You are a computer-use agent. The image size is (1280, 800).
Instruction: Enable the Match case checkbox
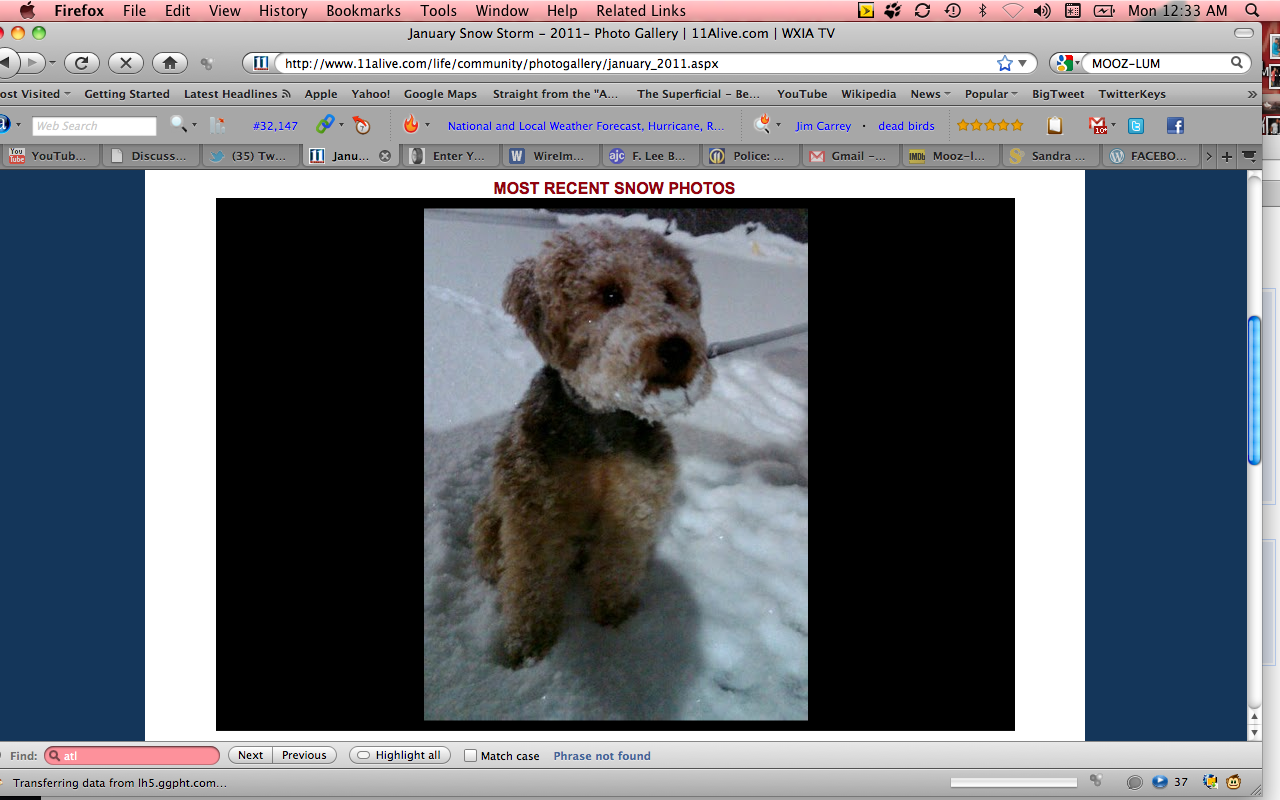pos(470,756)
